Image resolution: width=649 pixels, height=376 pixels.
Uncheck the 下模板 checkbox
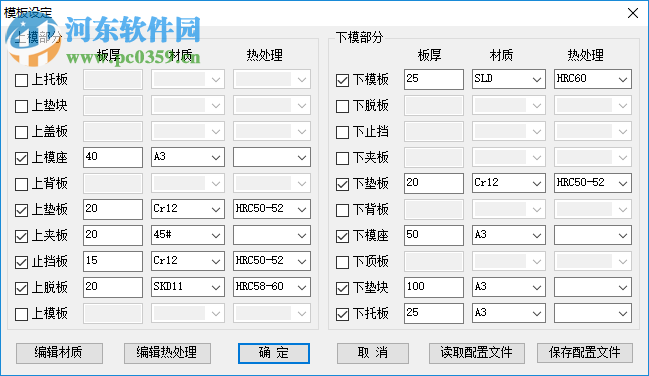[342, 80]
